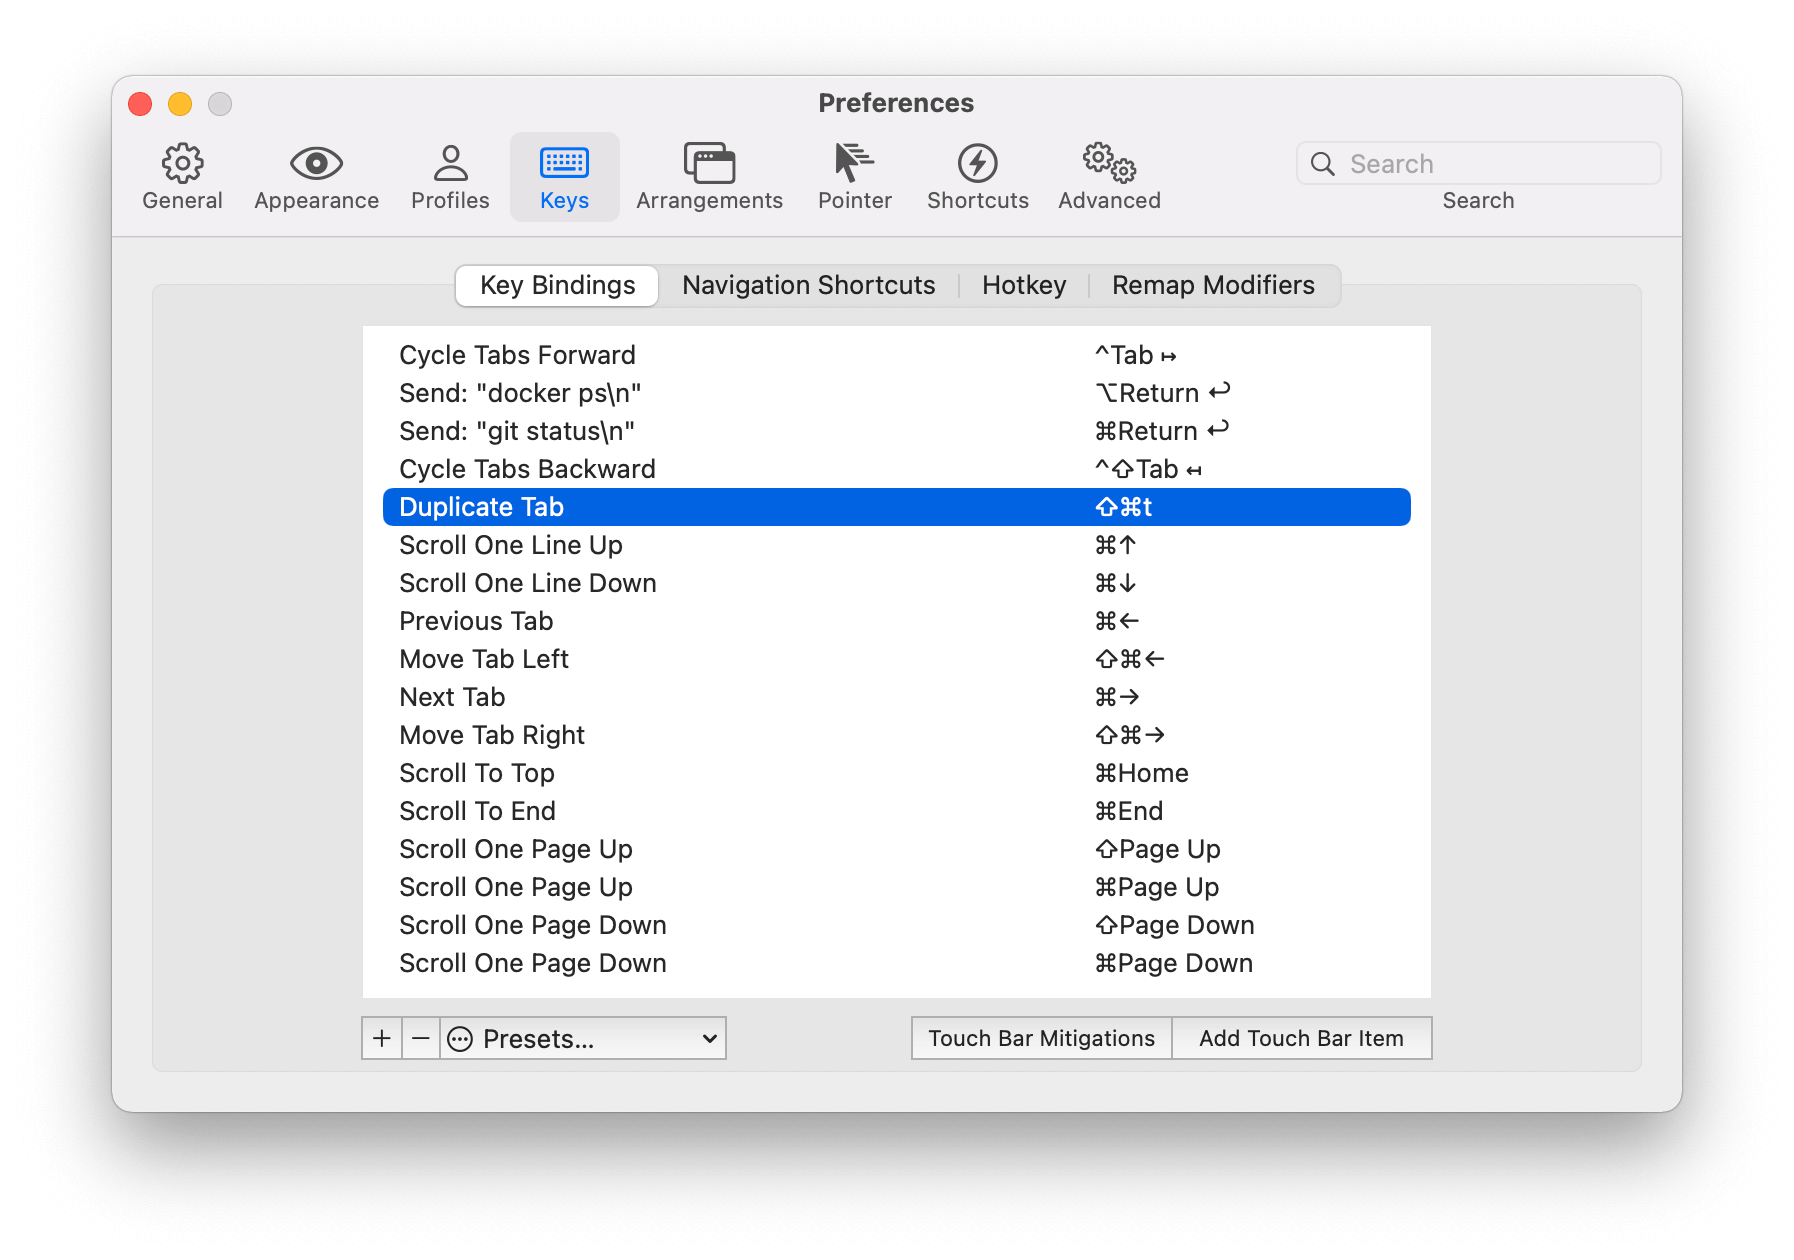Click the remove key binding minus button

[421, 1038]
